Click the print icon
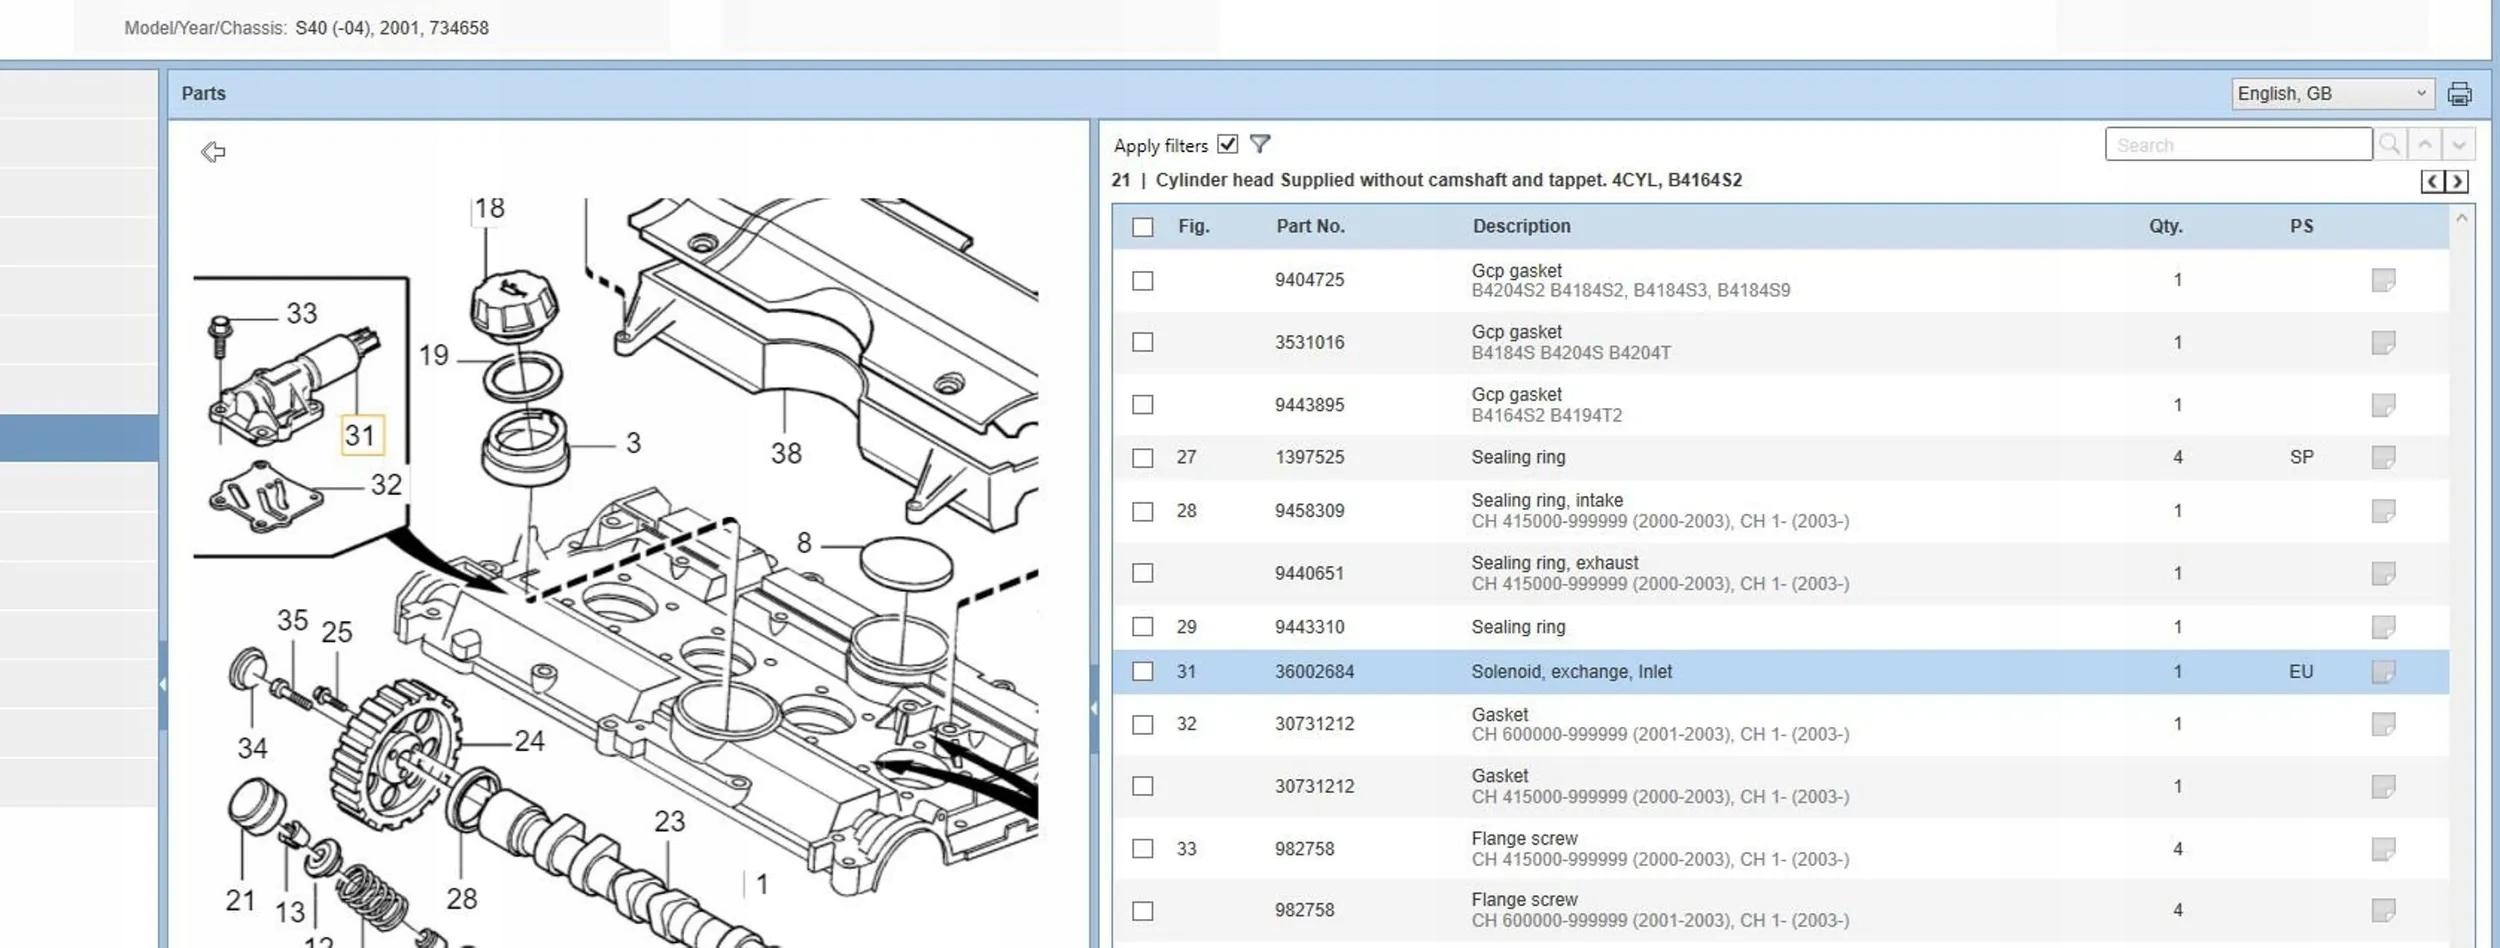The height and width of the screenshot is (948, 2500). [x=2459, y=94]
